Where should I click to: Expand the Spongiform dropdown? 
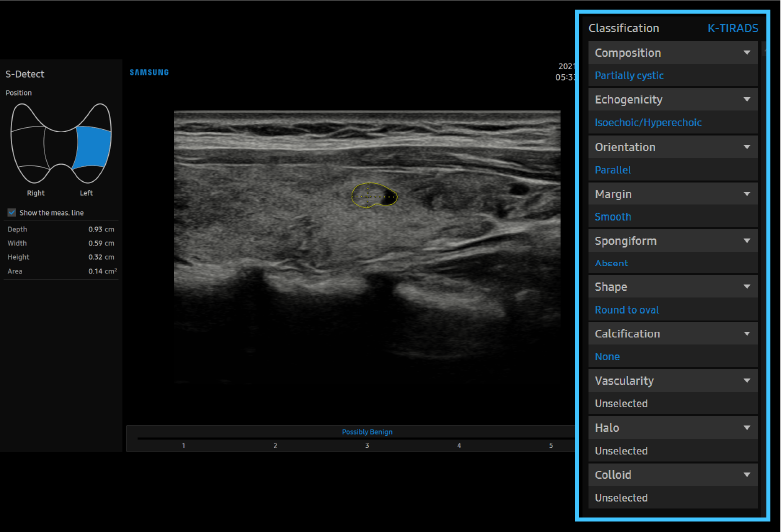click(673, 241)
